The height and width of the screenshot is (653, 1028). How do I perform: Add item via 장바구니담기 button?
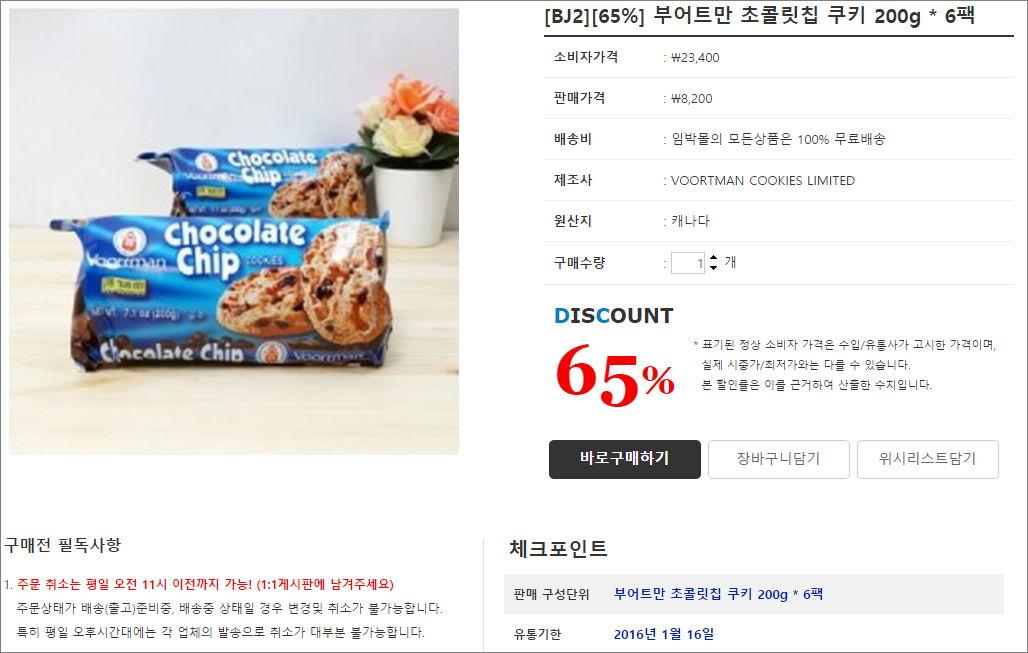click(x=779, y=459)
